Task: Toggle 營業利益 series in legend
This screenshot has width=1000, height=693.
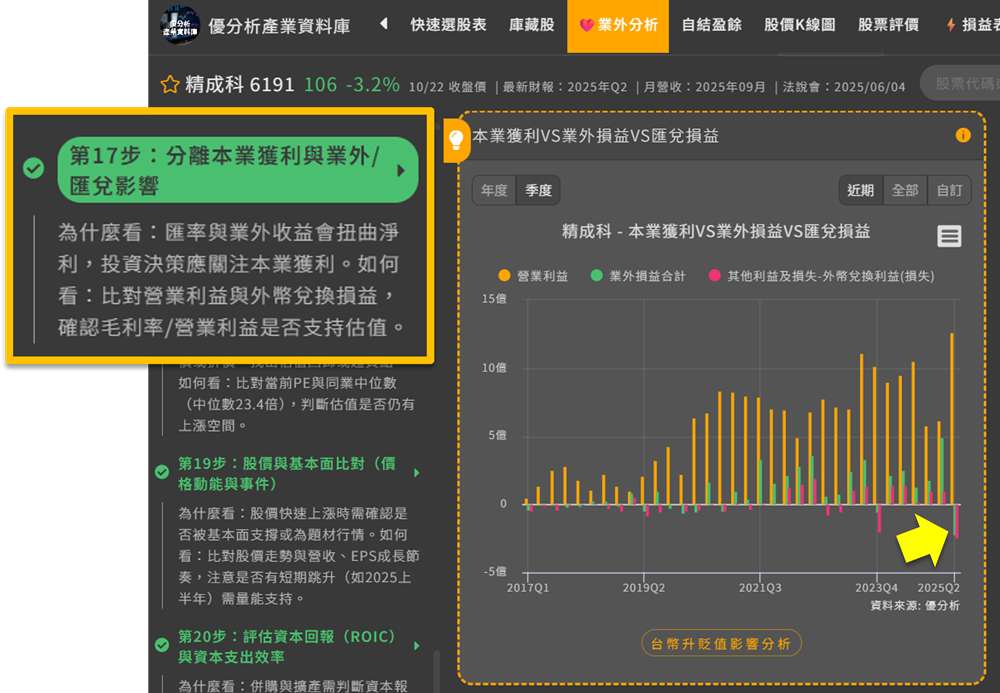Action: [533, 276]
